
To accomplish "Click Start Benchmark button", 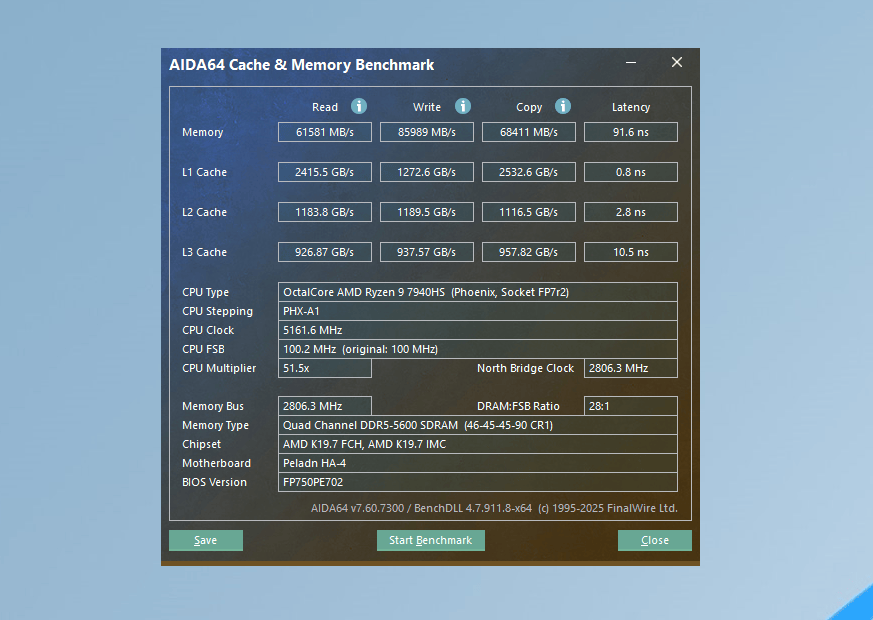I will (x=430, y=540).
